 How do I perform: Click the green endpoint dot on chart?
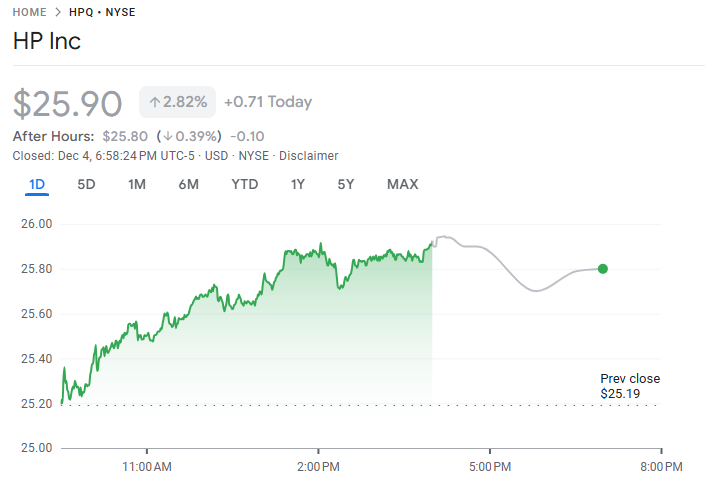(x=602, y=268)
